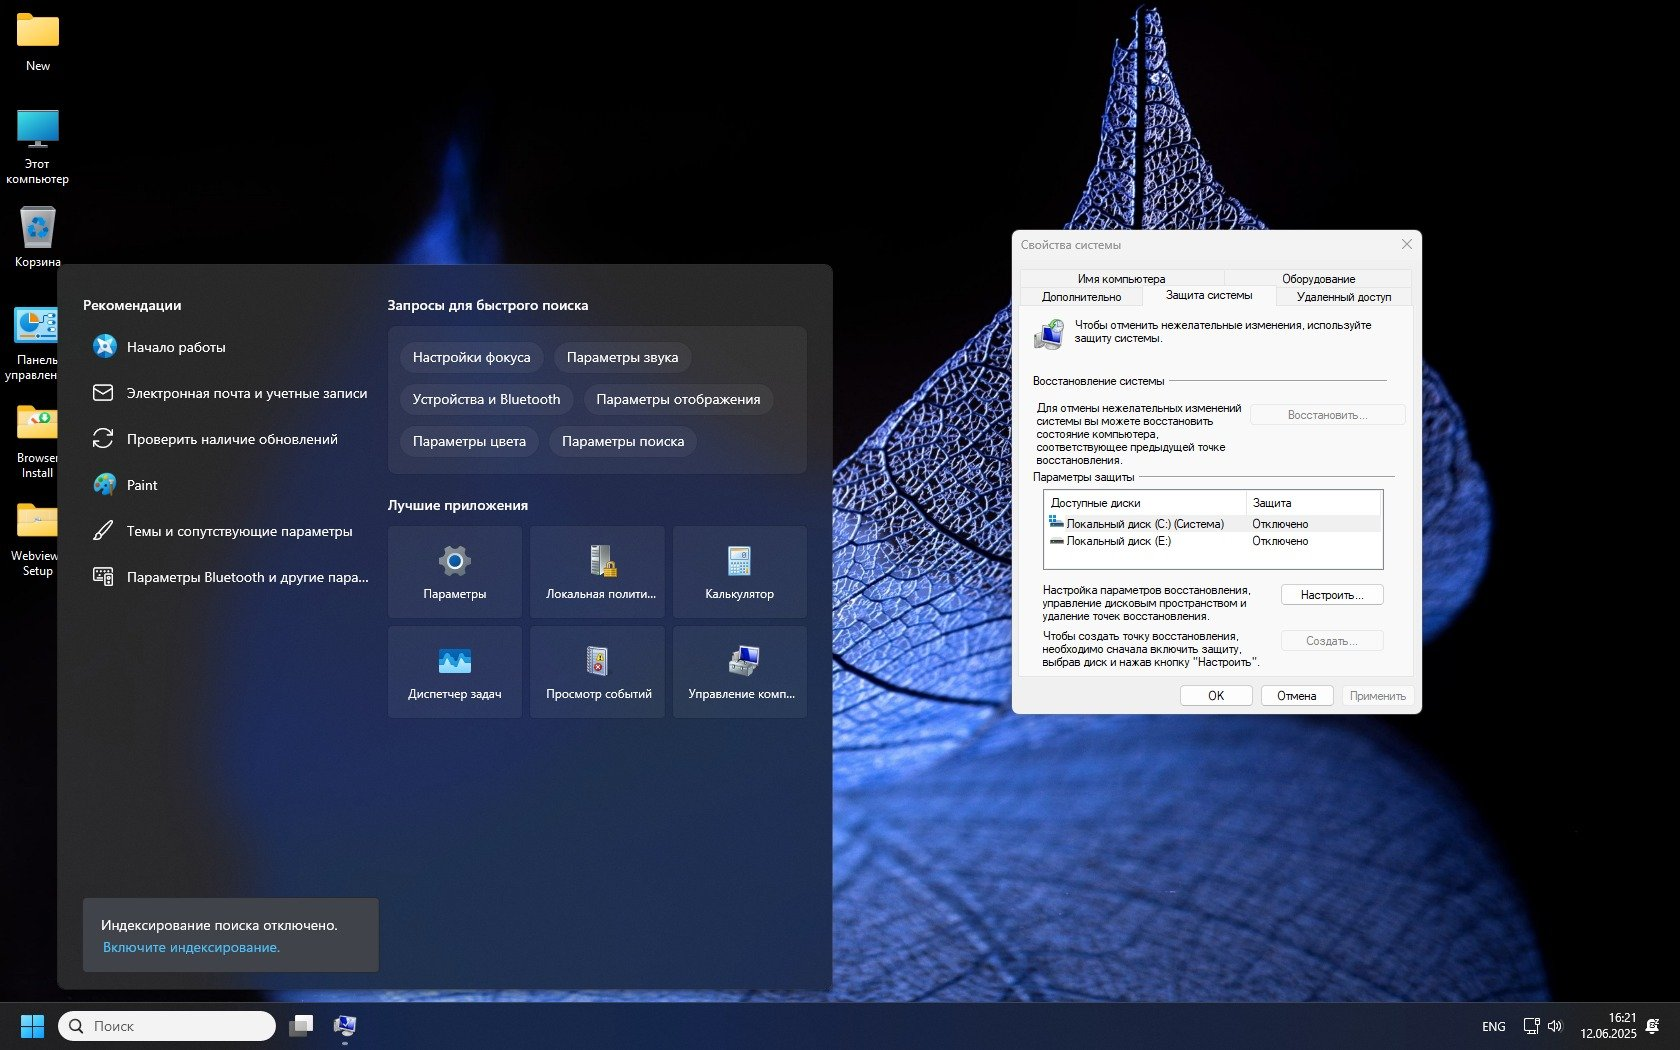This screenshot has height=1050, width=1680.
Task: Switch to the Оборудование tab
Action: 1319,279
